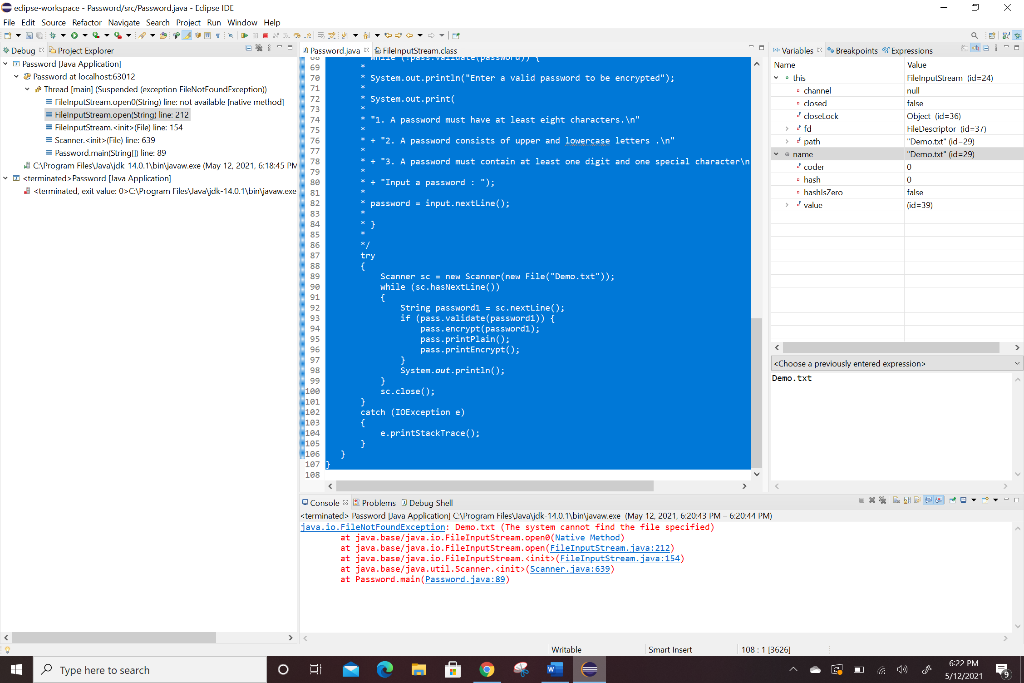Image resolution: width=1024 pixels, height=683 pixels.
Task: Expand the 'value' variable node
Action: 787,205
